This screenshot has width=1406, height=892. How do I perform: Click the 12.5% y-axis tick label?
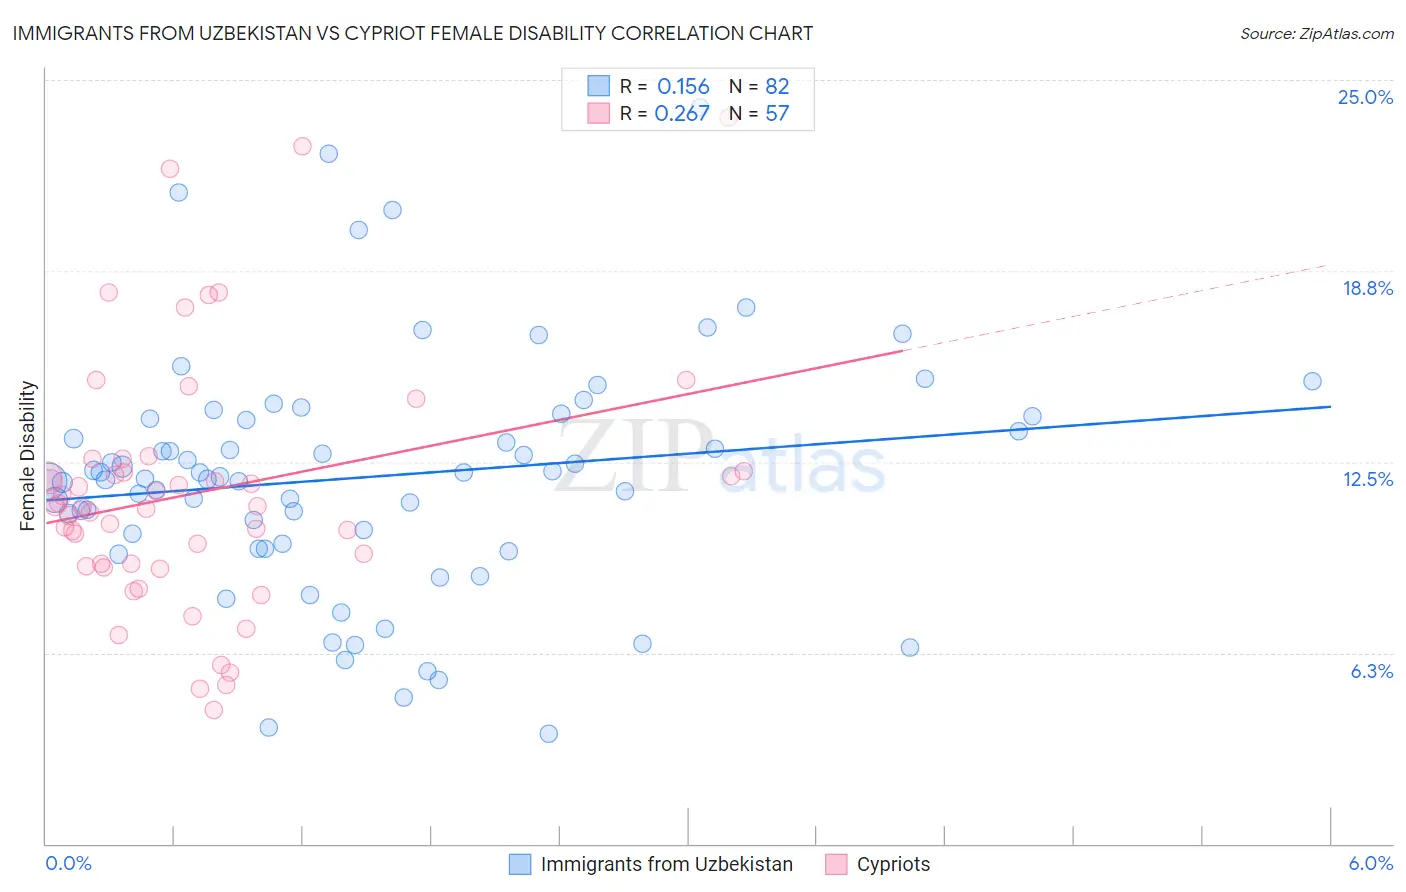[x=1367, y=479]
